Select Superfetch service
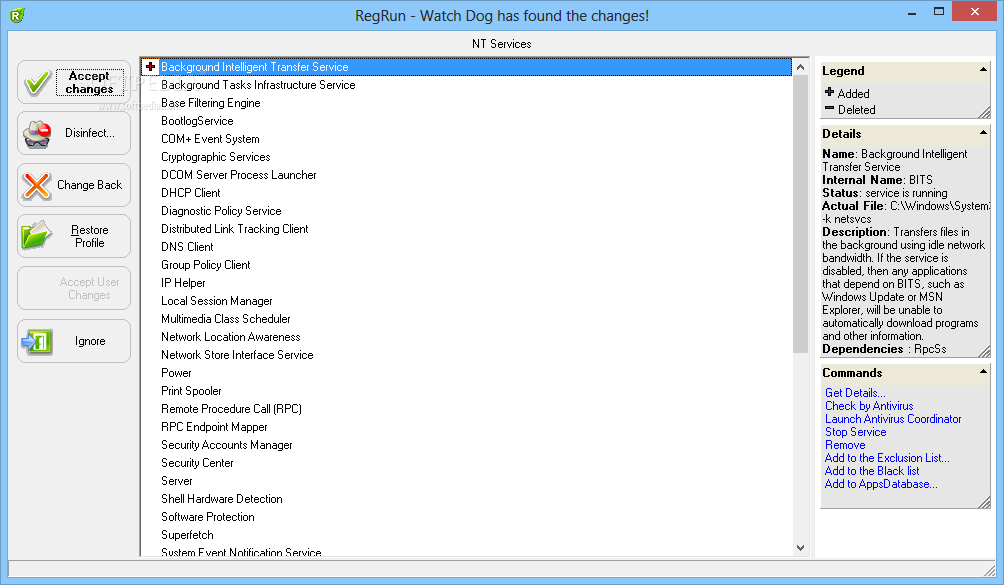1004x585 pixels. 187,534
